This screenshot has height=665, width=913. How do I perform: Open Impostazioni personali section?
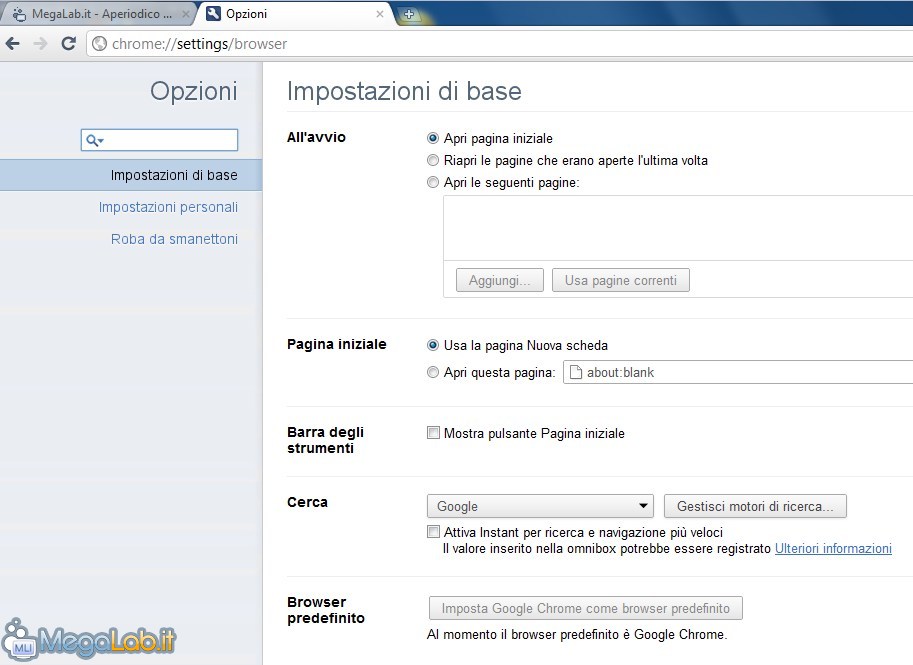click(168, 207)
